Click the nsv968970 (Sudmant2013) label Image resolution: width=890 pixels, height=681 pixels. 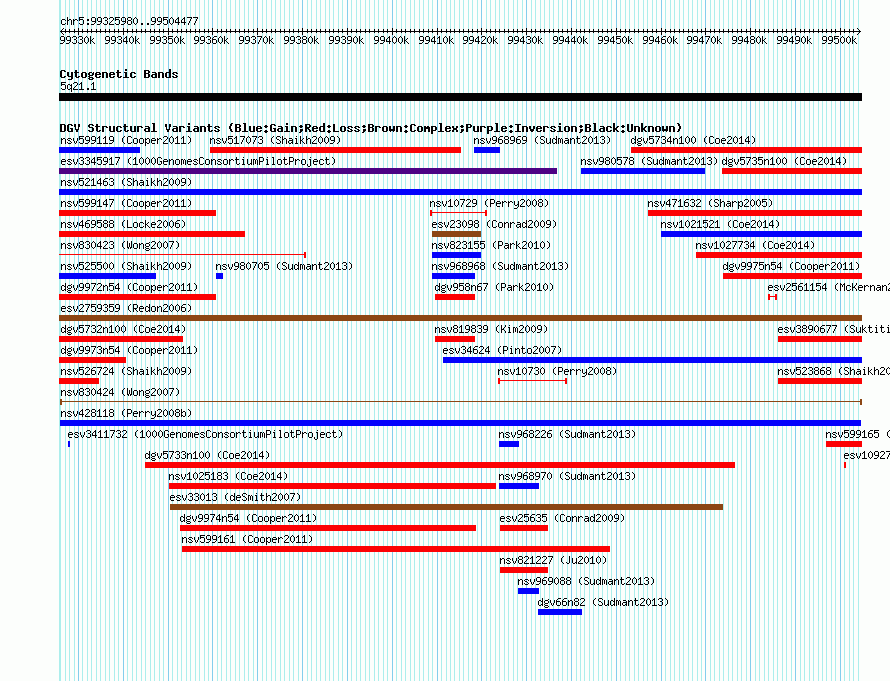click(x=567, y=476)
